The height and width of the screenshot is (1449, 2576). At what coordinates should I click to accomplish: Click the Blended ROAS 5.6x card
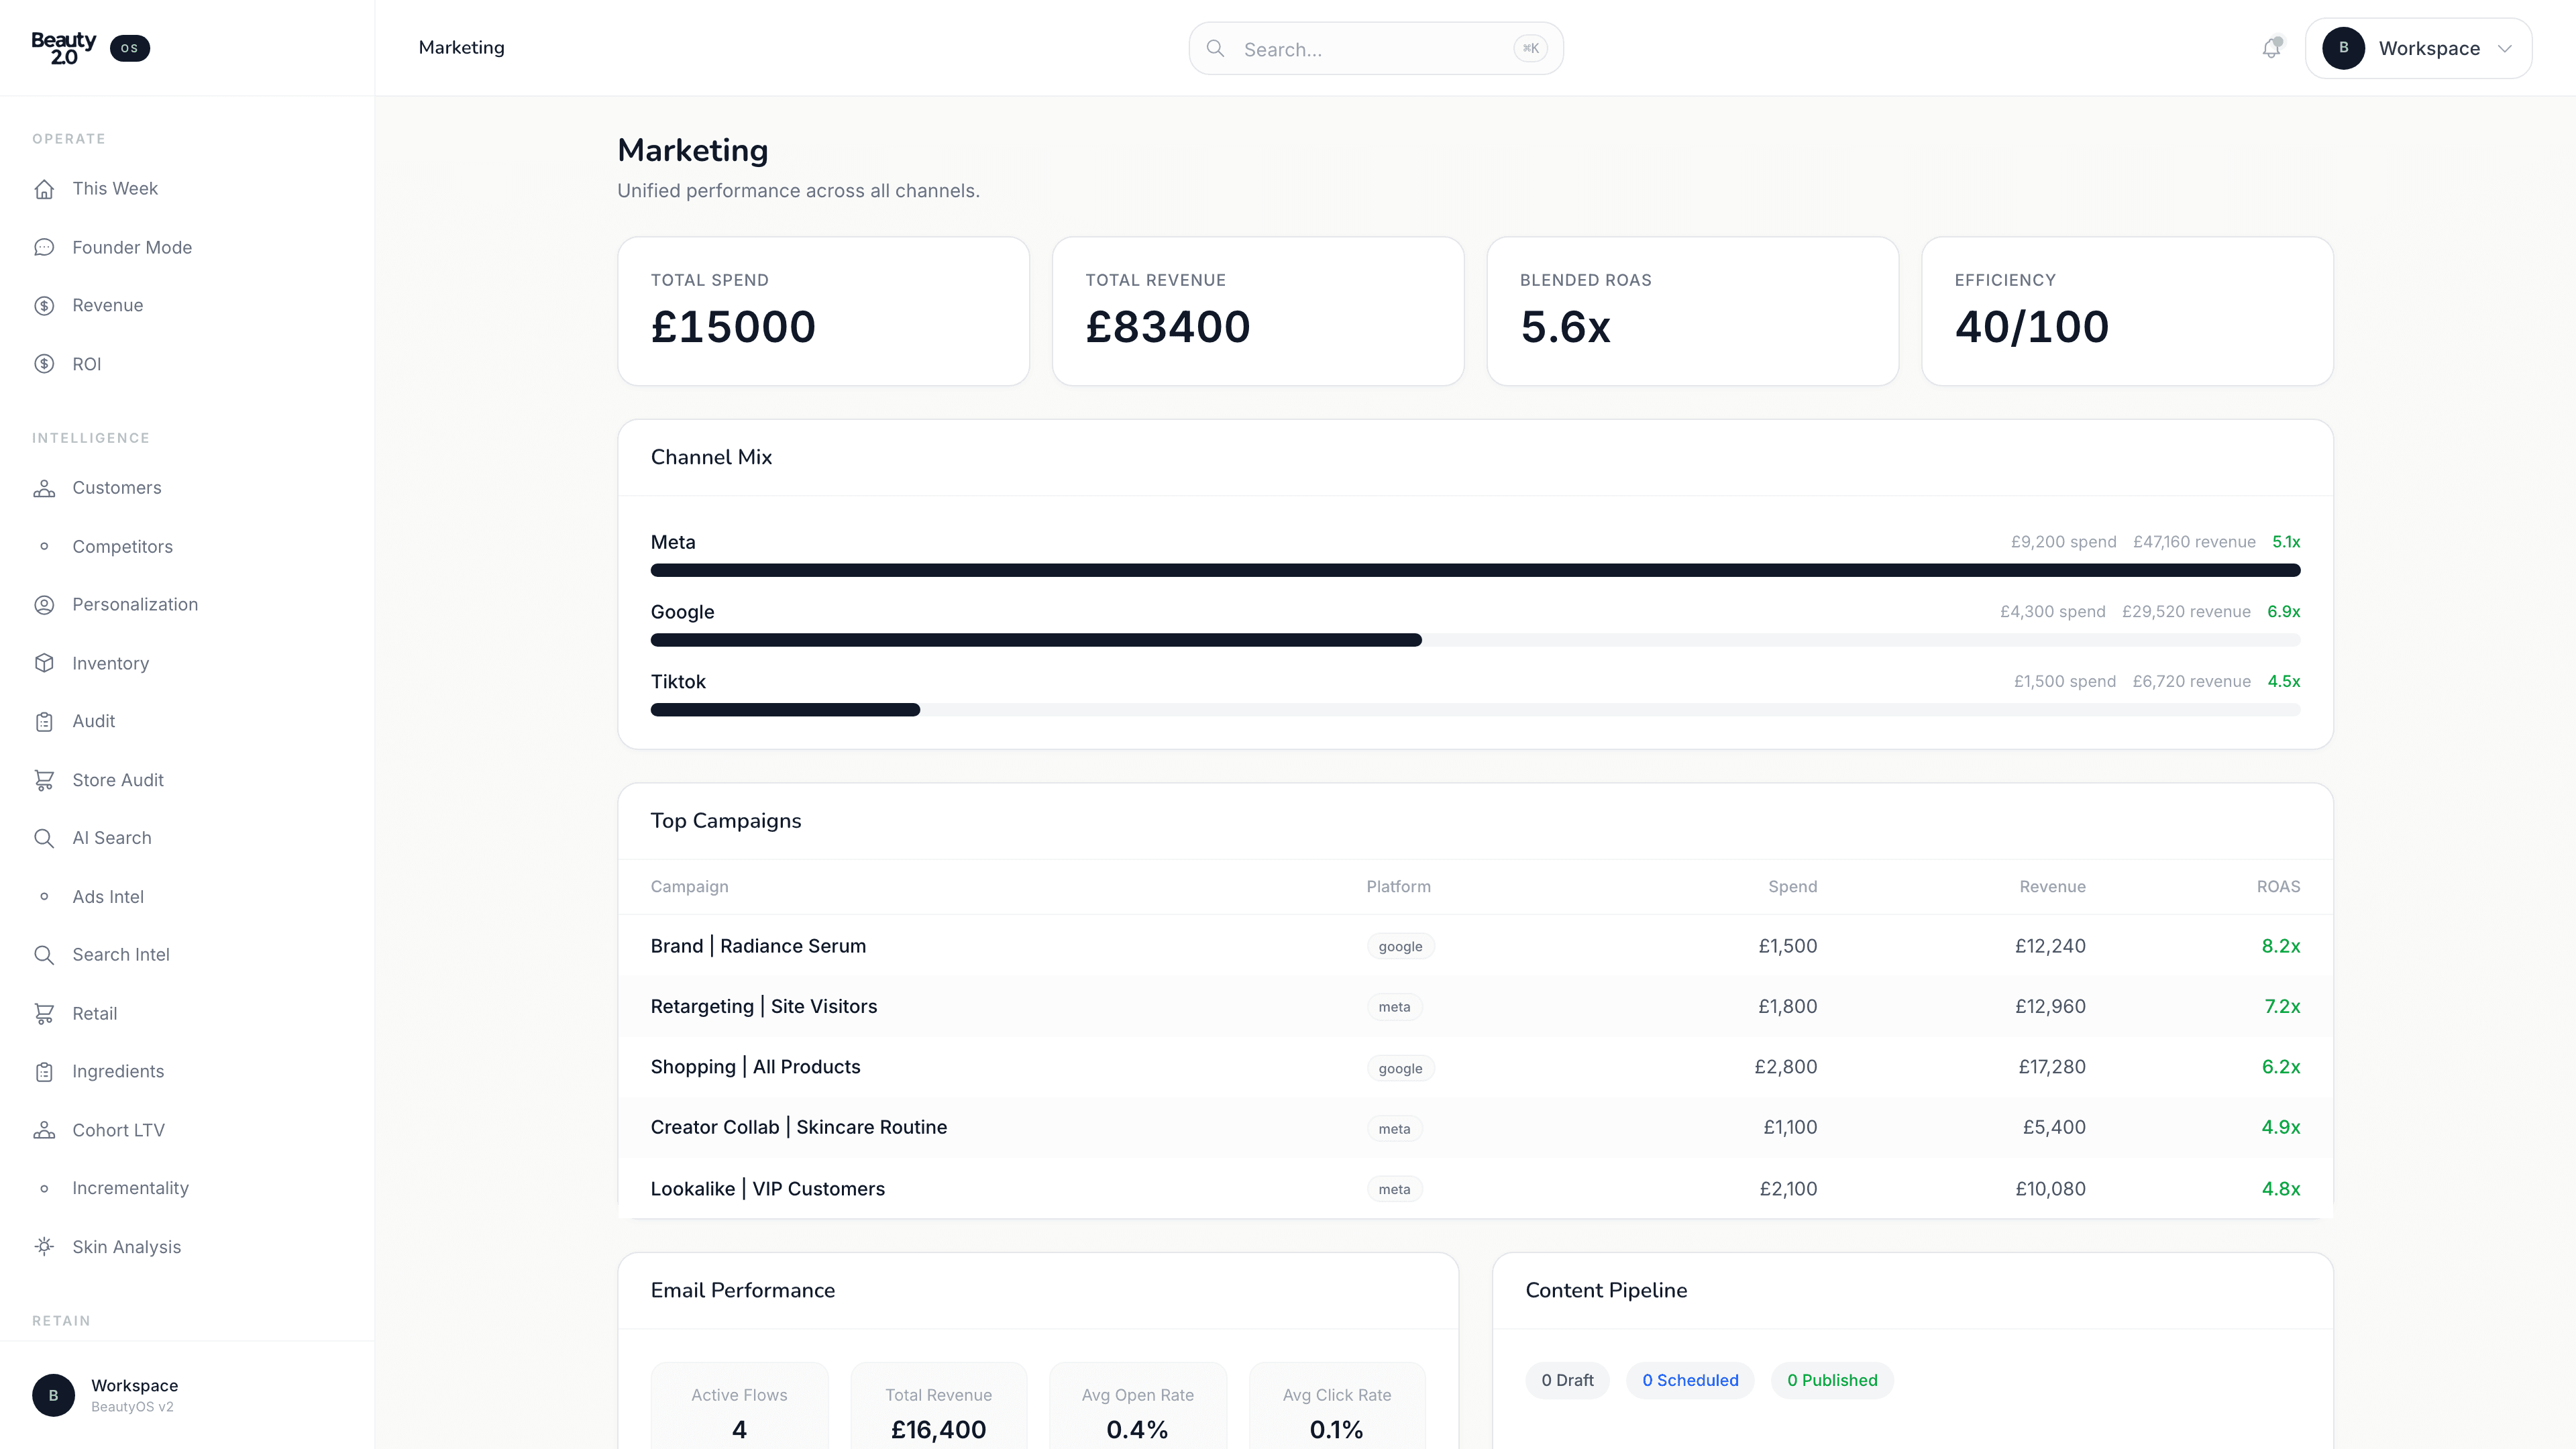(1692, 311)
